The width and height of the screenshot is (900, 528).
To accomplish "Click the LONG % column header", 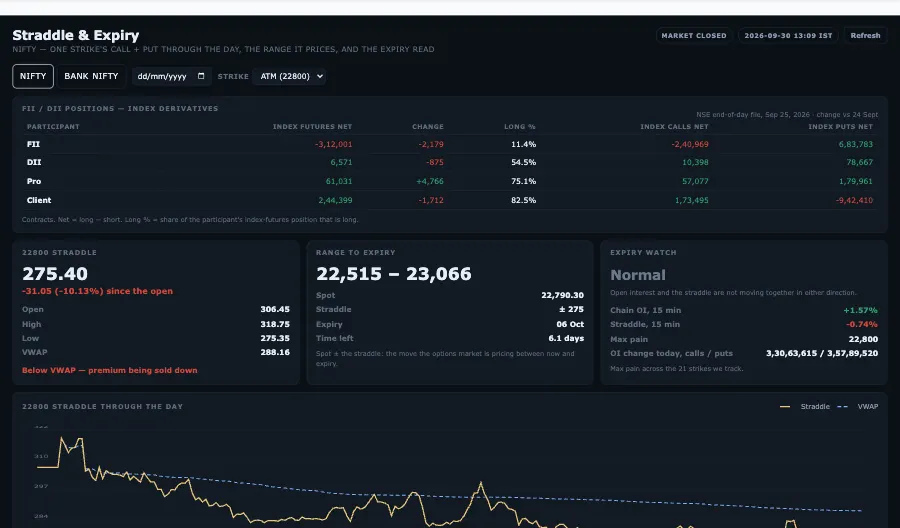I will (x=520, y=127).
